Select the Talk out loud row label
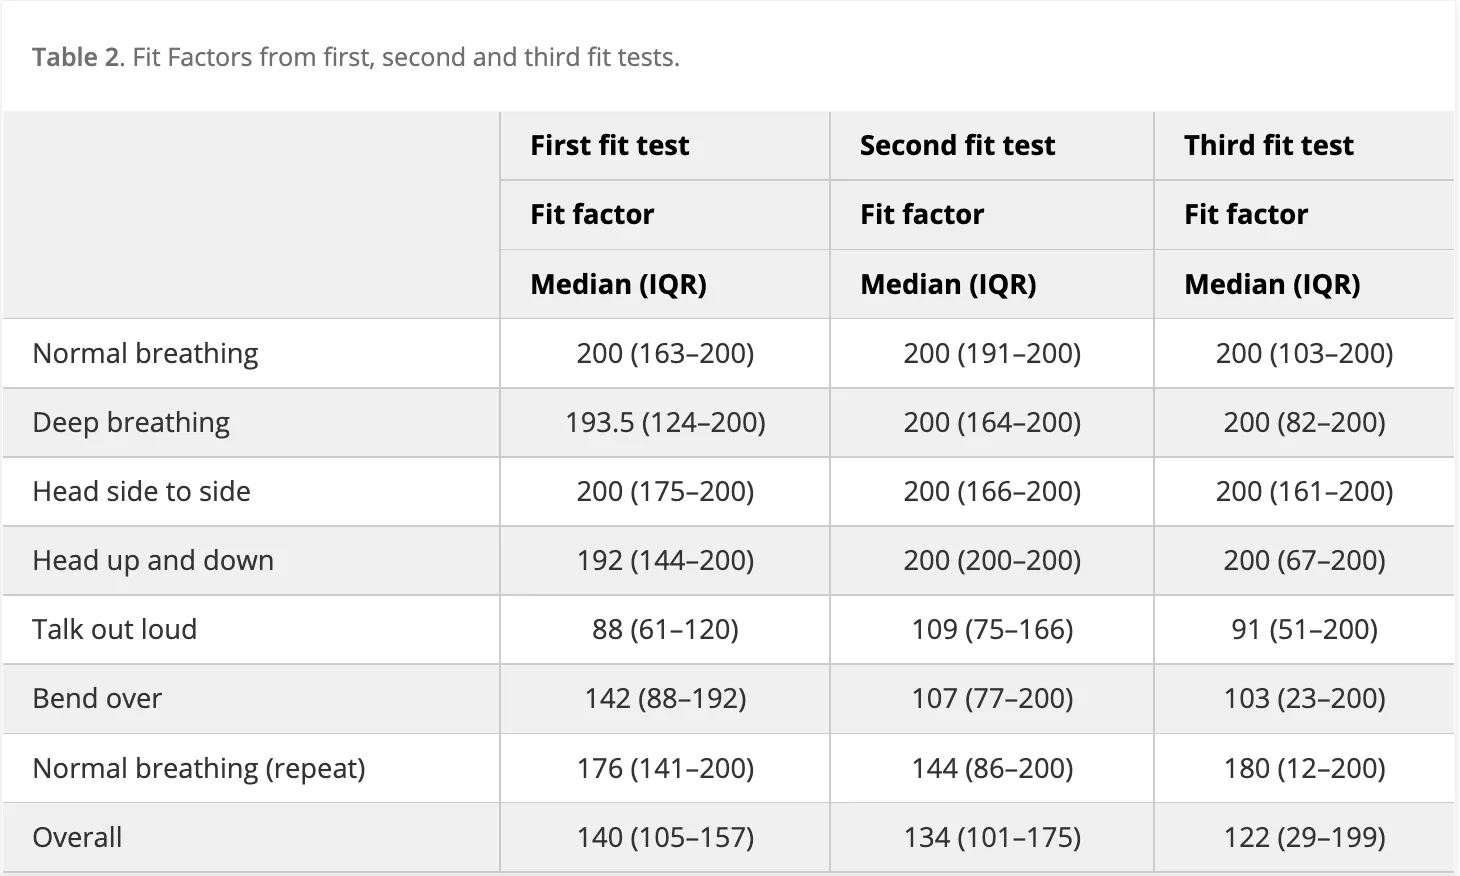The height and width of the screenshot is (876, 1460). (114, 629)
